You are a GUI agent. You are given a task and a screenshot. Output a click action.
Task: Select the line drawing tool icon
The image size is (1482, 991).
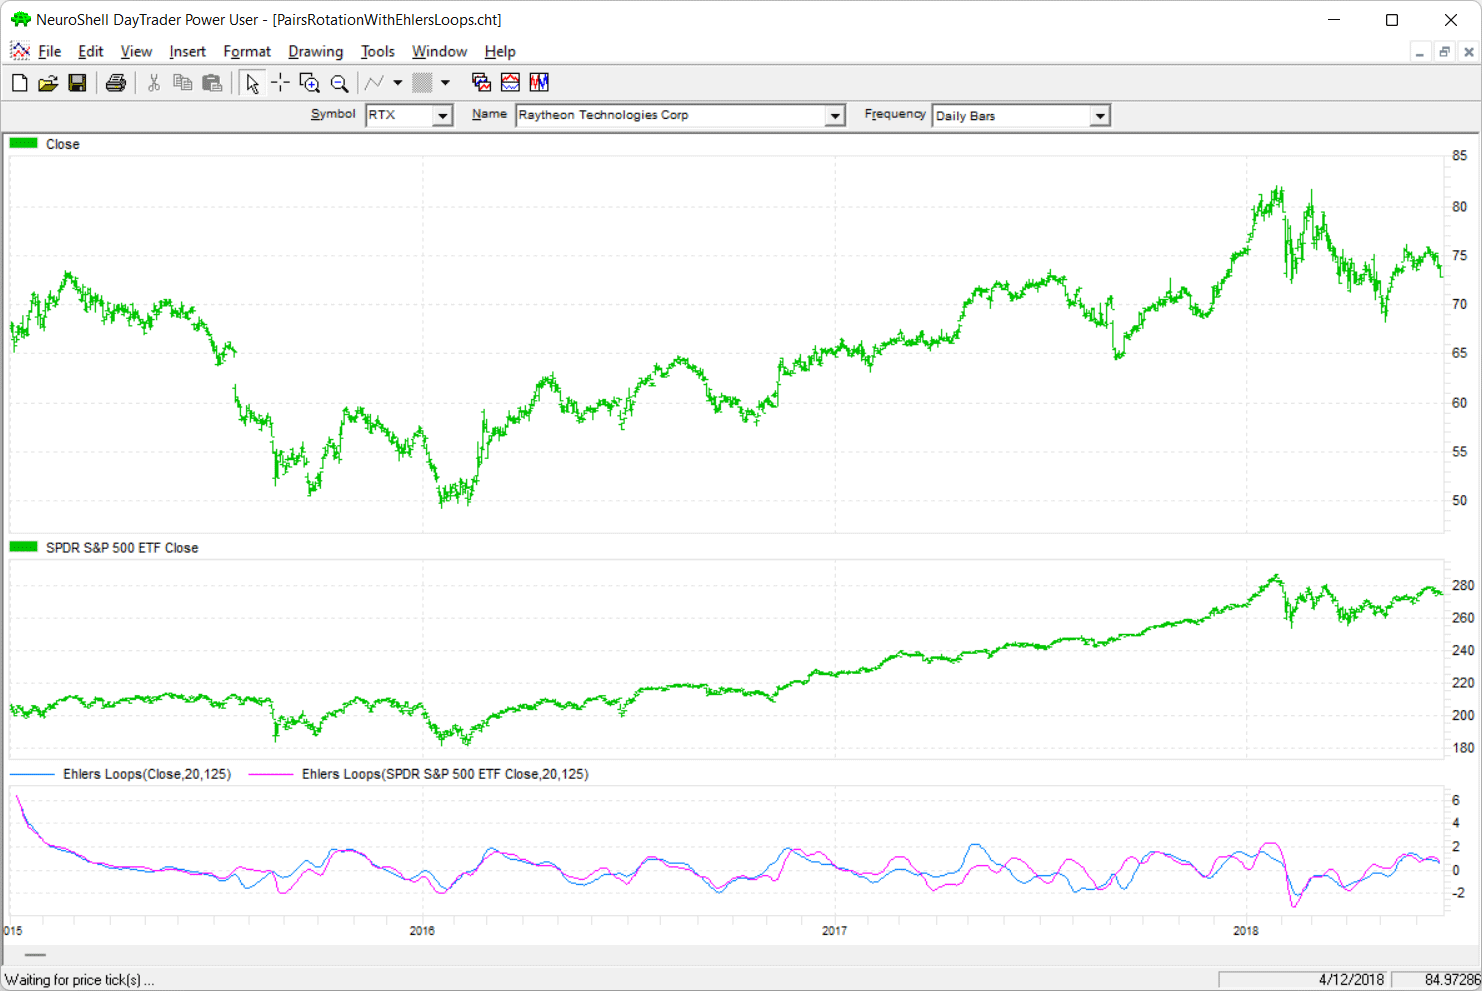click(375, 83)
